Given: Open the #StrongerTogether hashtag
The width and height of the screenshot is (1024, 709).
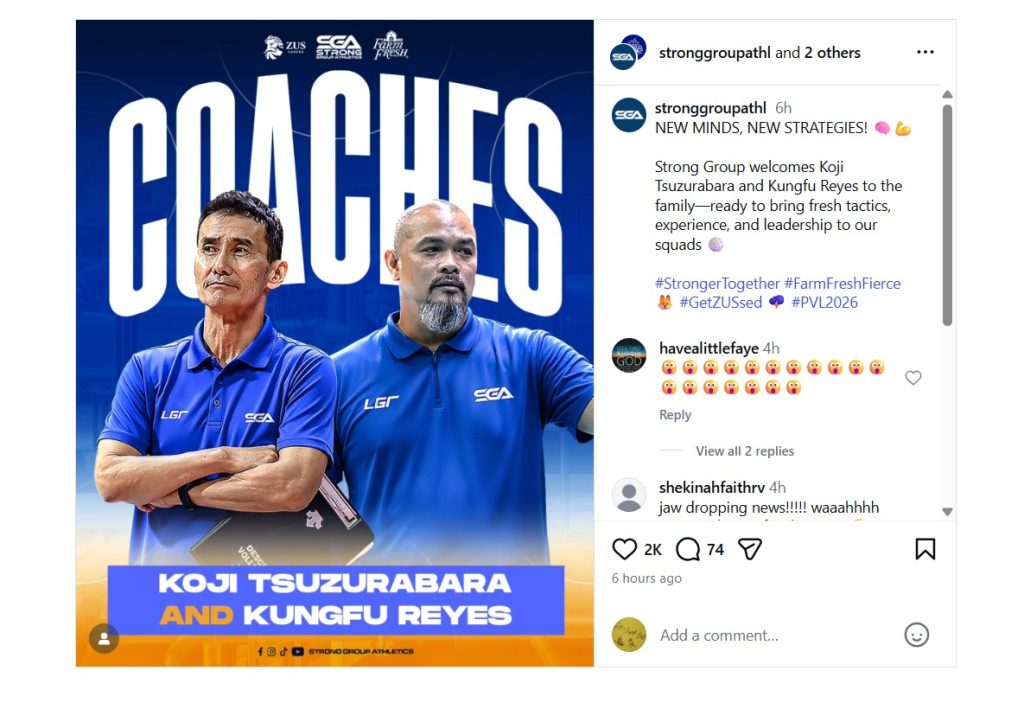Looking at the screenshot, I should click(x=717, y=283).
